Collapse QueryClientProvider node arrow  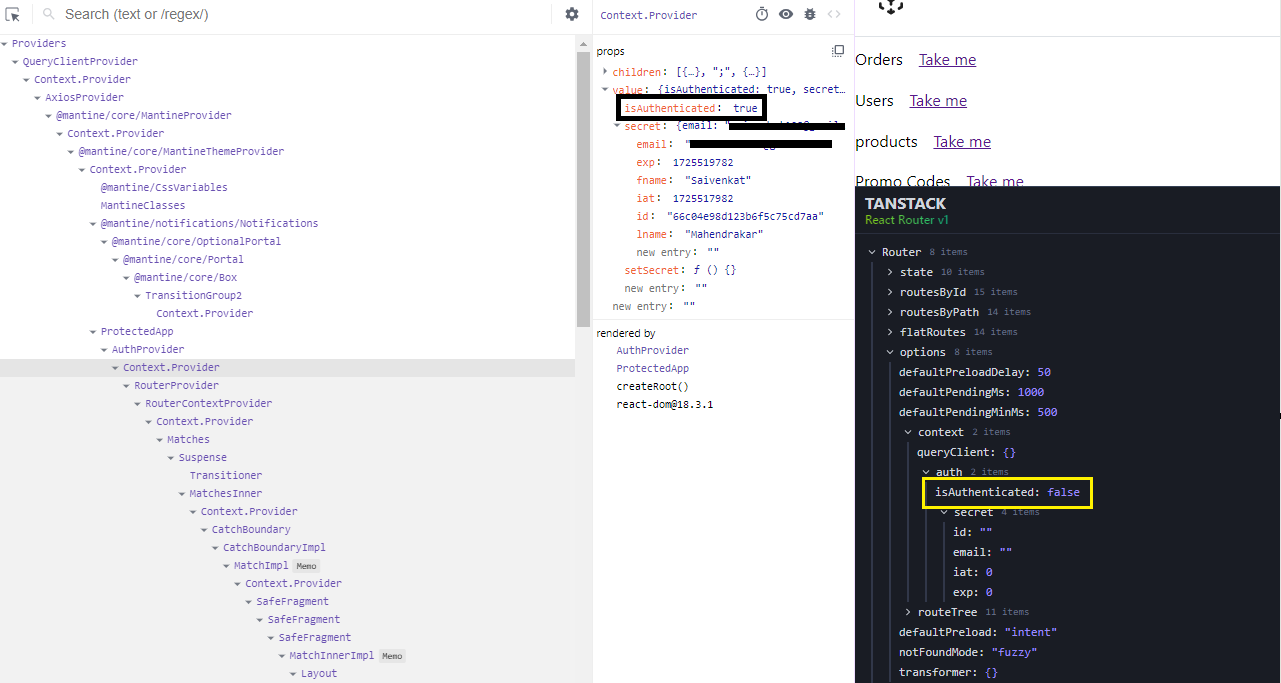click(x=16, y=62)
